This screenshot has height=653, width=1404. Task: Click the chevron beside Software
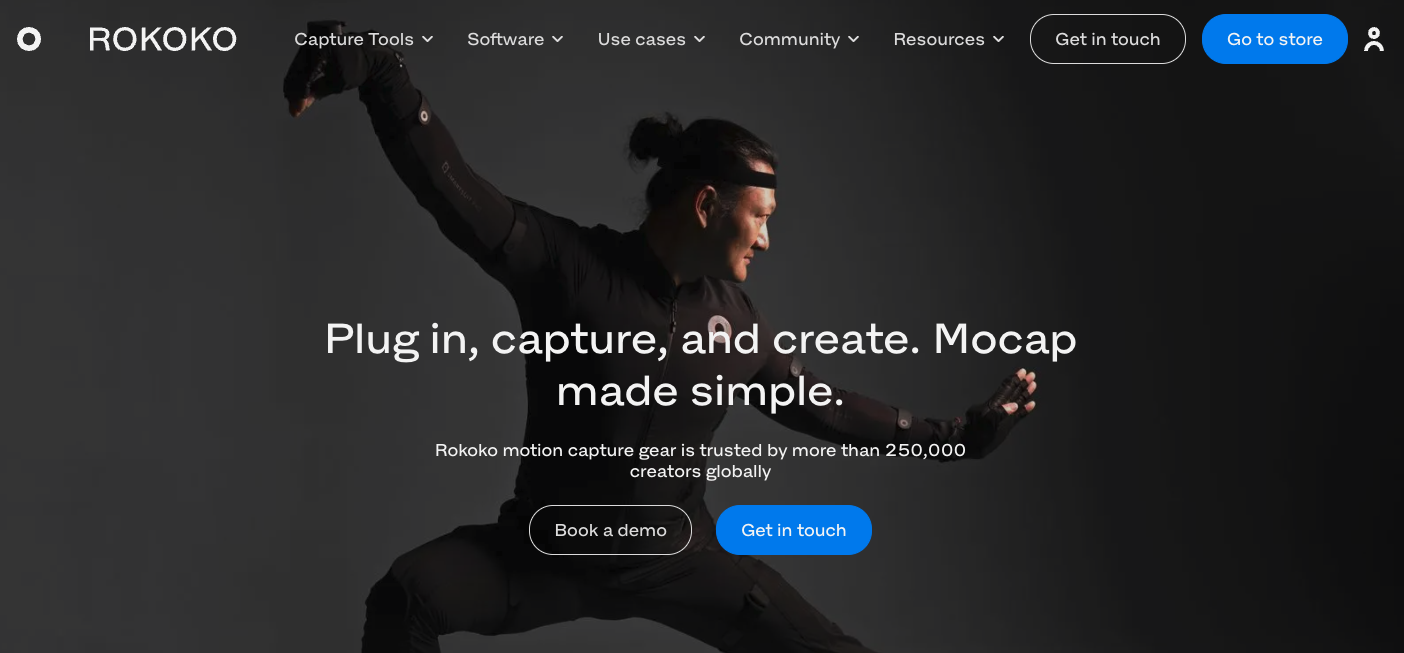[558, 39]
